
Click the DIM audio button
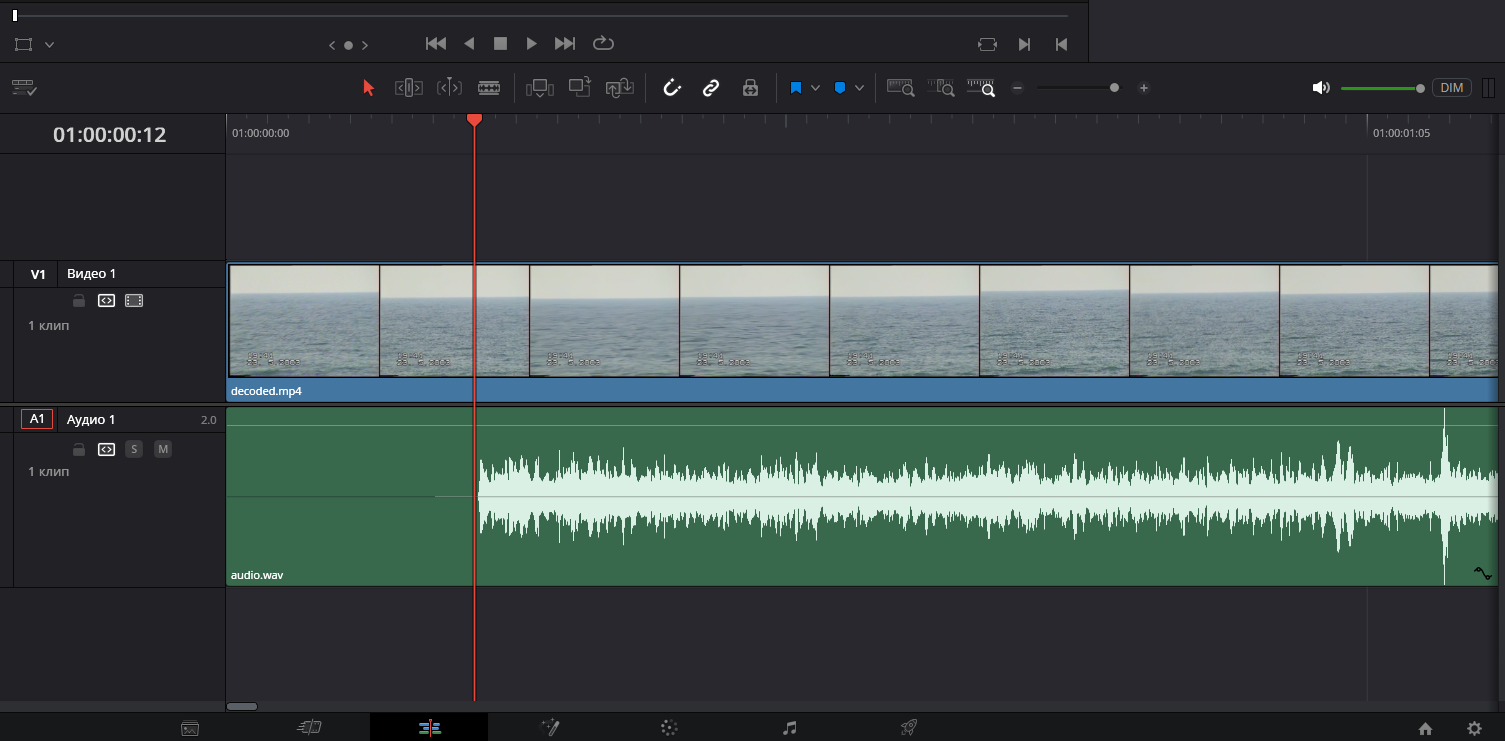click(1451, 88)
